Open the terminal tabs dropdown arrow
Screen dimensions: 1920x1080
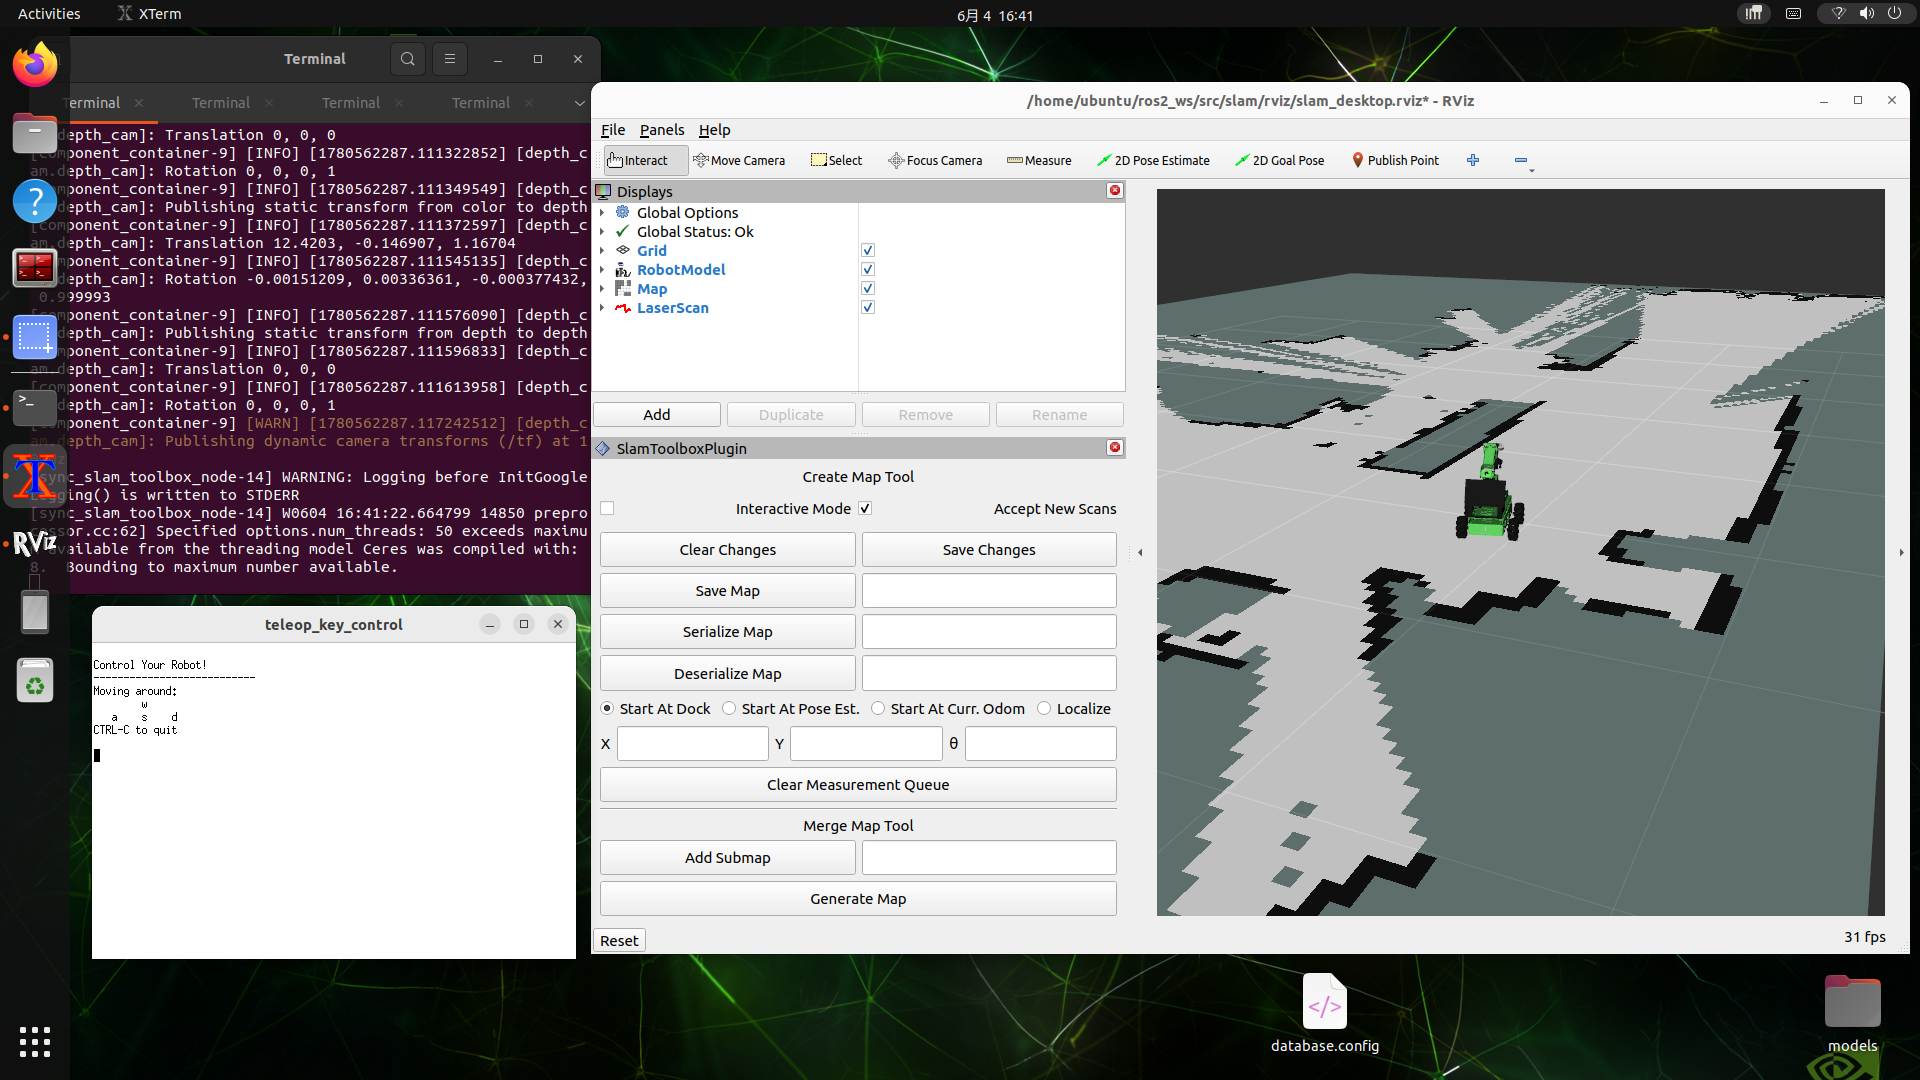coord(579,103)
